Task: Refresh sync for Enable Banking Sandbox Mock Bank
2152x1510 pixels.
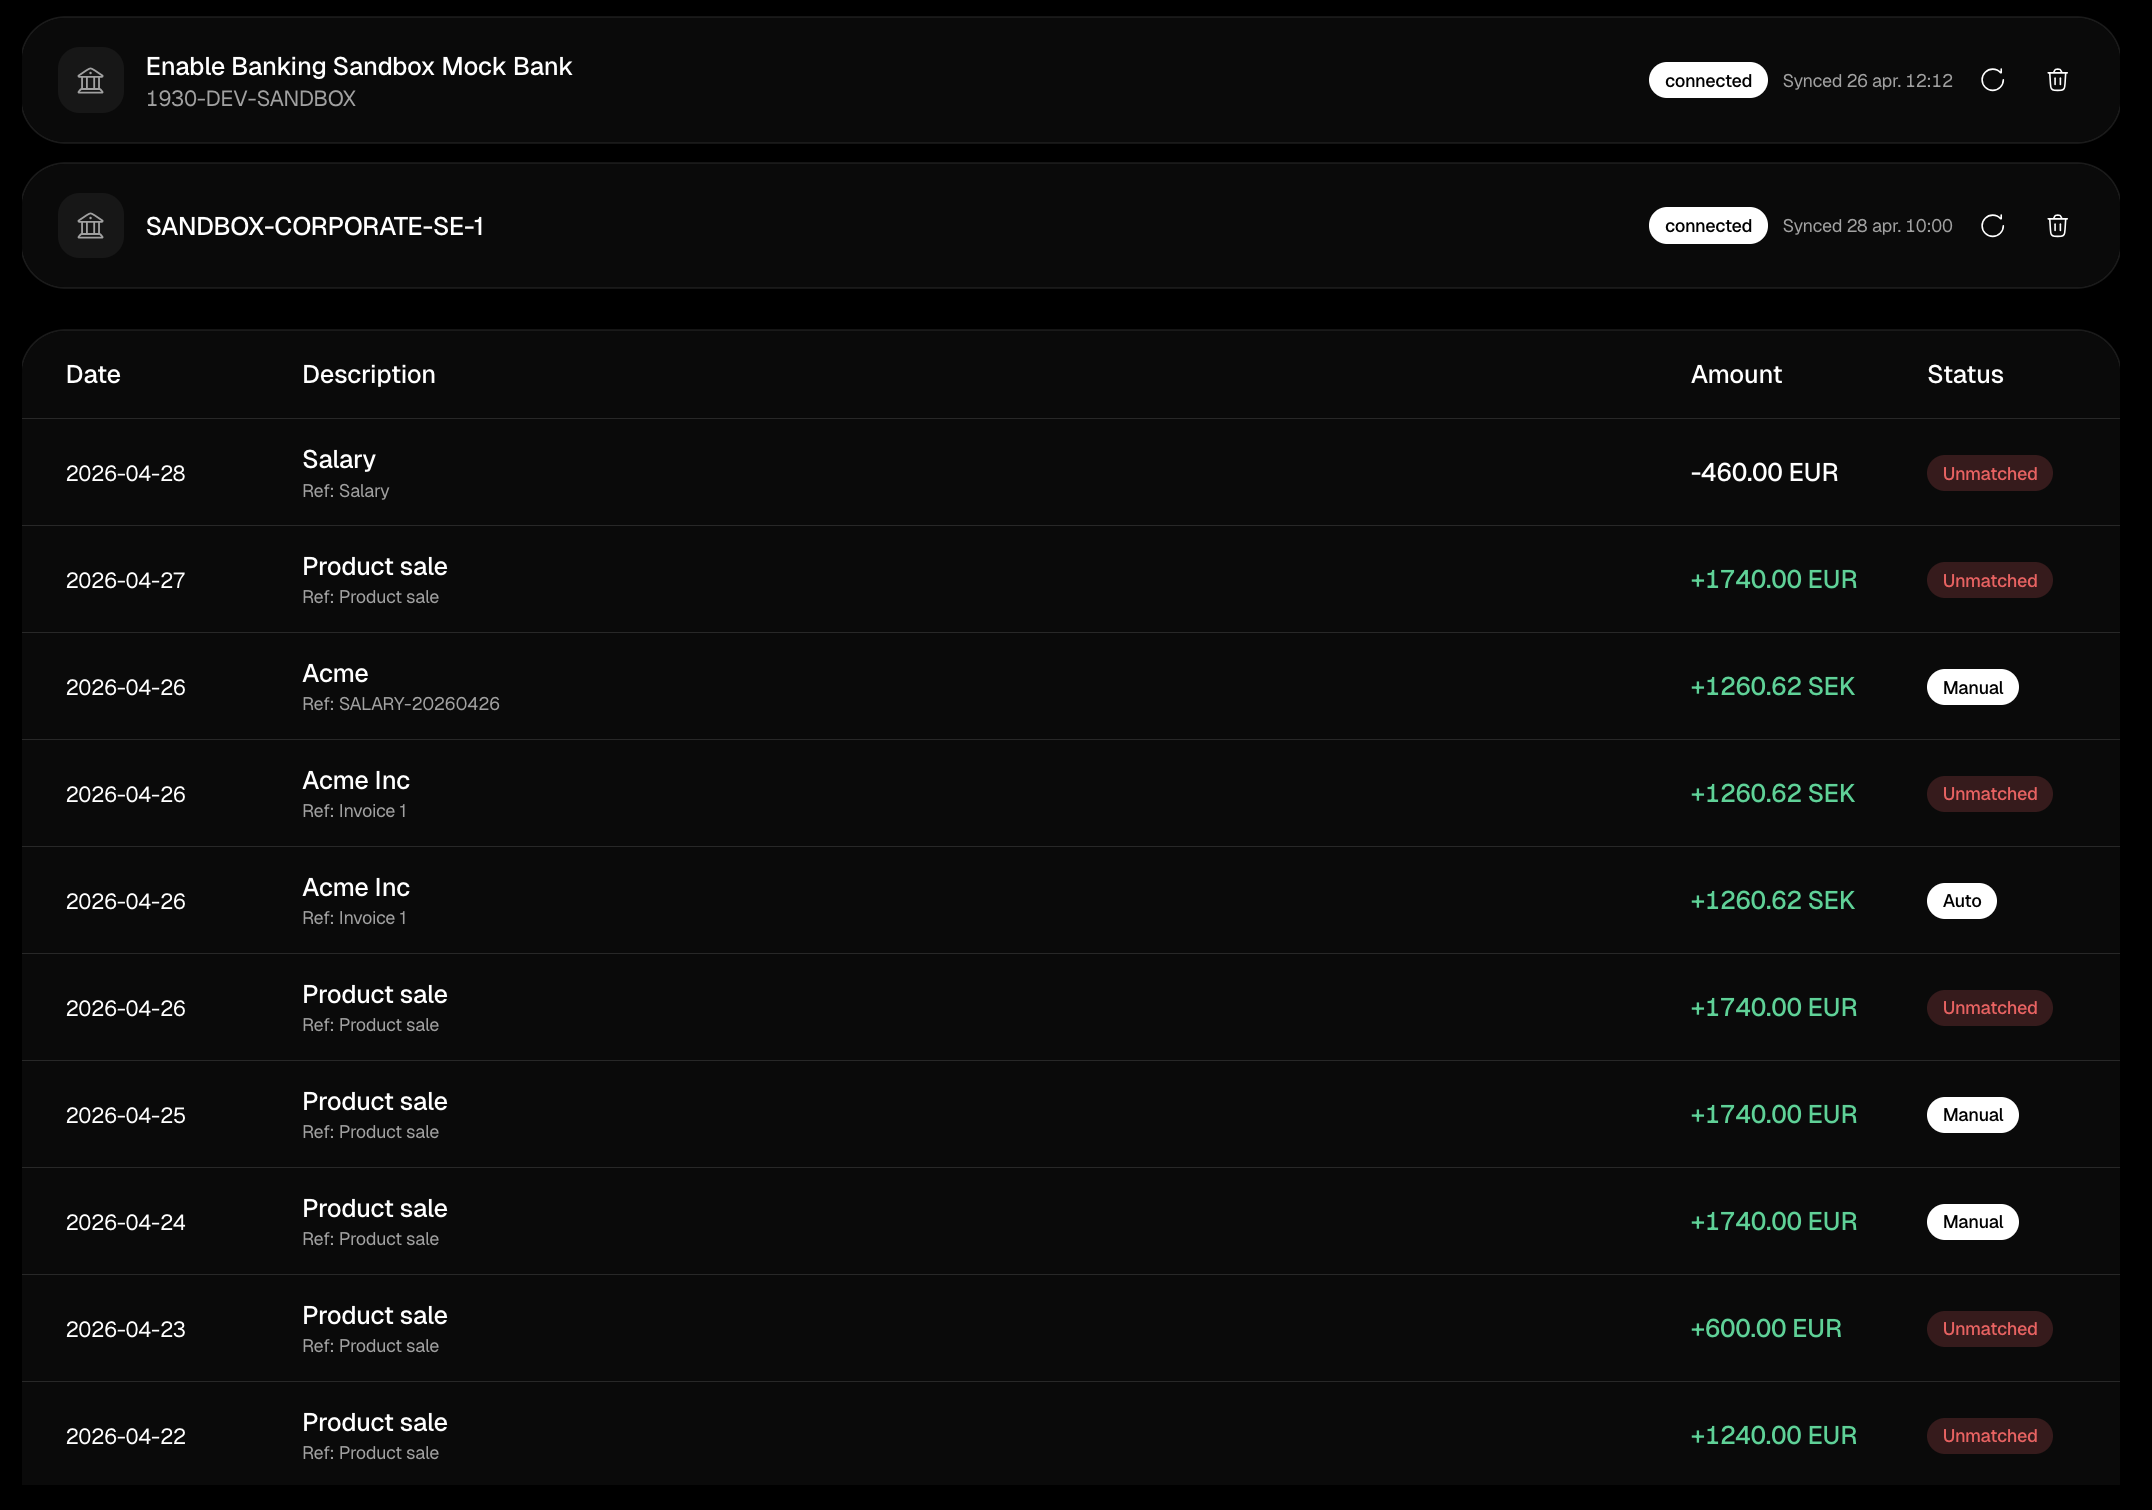Action: tap(1993, 80)
